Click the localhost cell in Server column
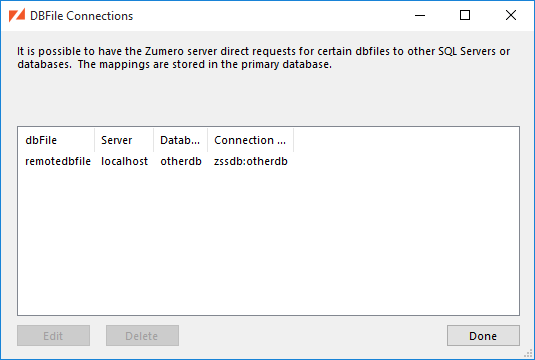This screenshot has height=360, width=535. [125, 161]
